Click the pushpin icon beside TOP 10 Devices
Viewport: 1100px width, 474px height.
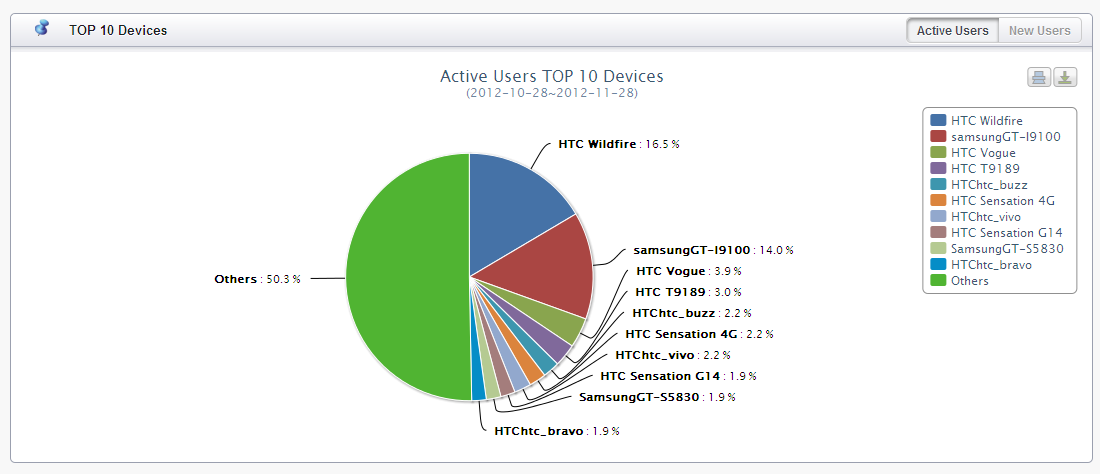click(x=42, y=29)
